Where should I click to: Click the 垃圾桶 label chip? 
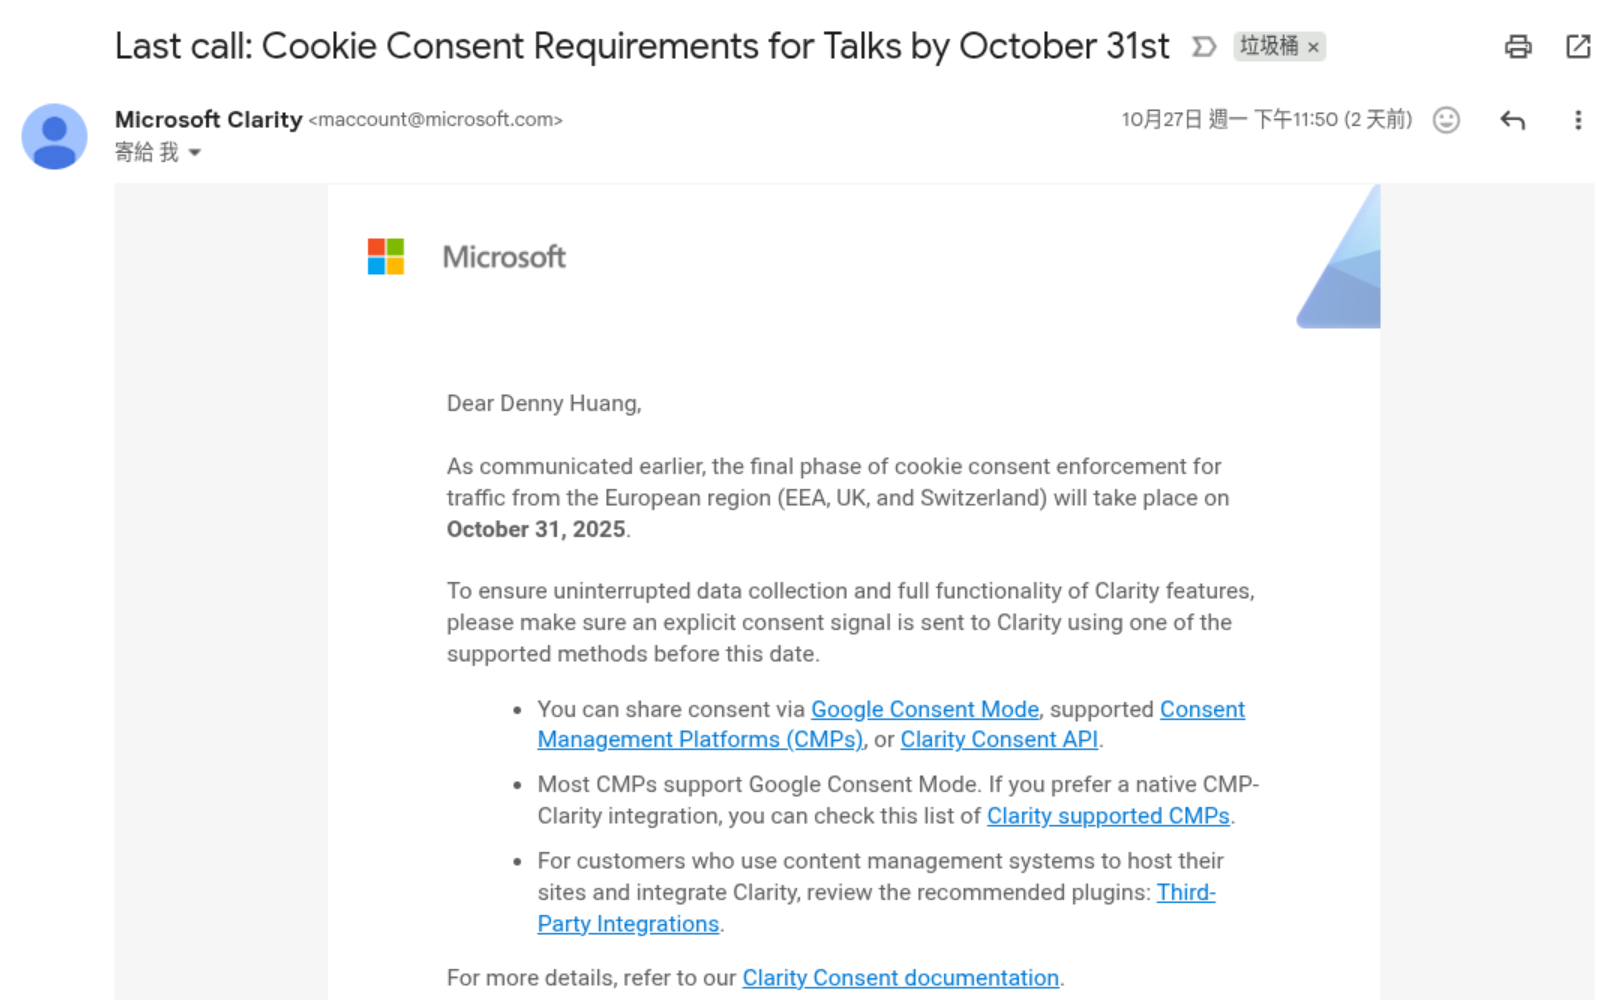click(x=1268, y=46)
